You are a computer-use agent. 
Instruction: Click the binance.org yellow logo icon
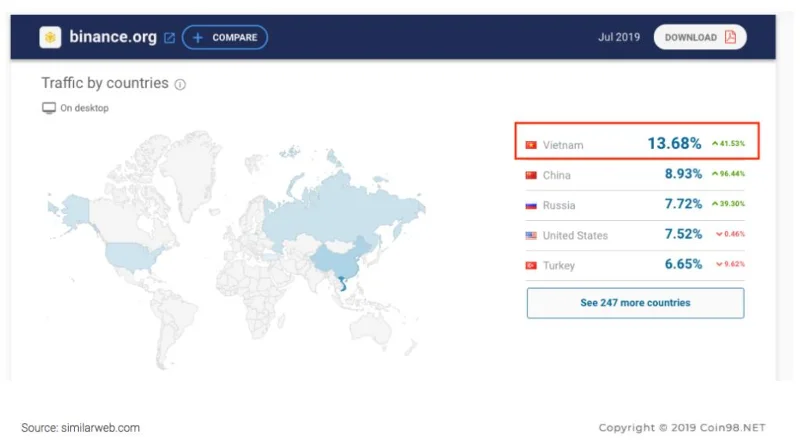pos(50,37)
